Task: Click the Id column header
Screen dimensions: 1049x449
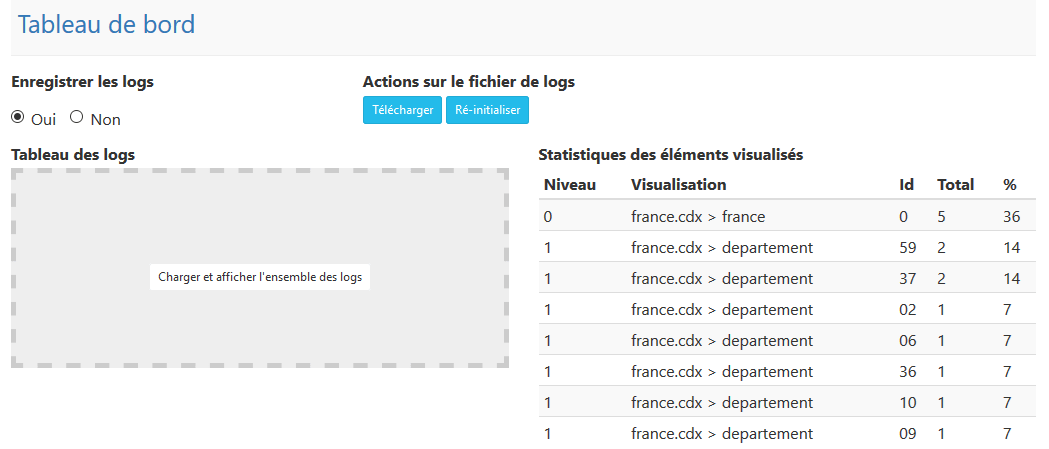Action: pos(907,185)
